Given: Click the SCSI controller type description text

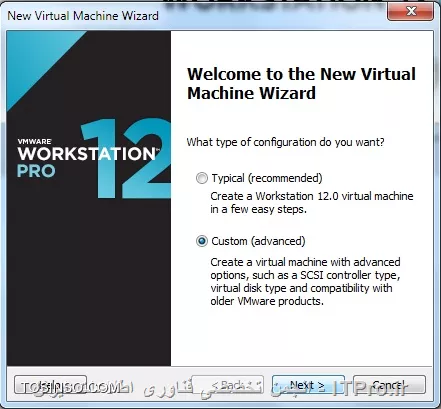Looking at the screenshot, I should (x=305, y=281).
